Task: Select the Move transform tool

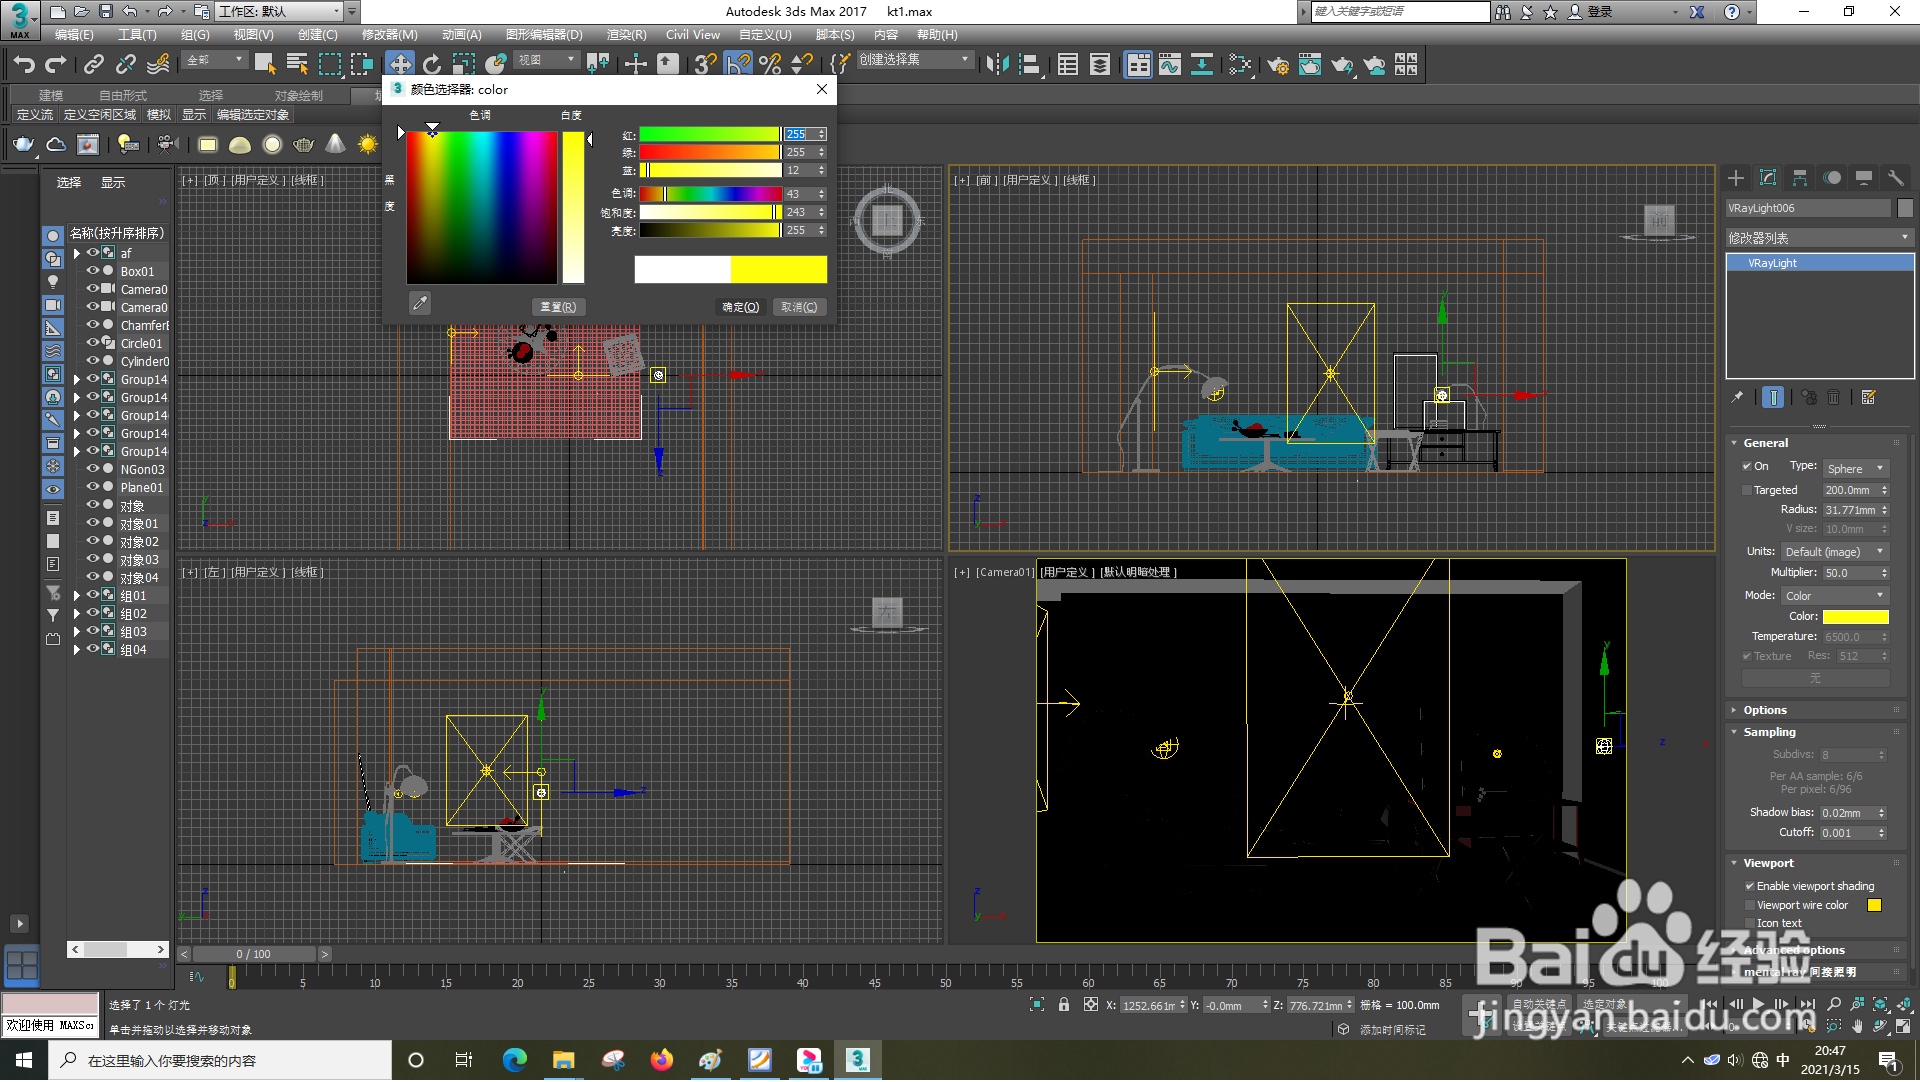Action: tap(400, 64)
